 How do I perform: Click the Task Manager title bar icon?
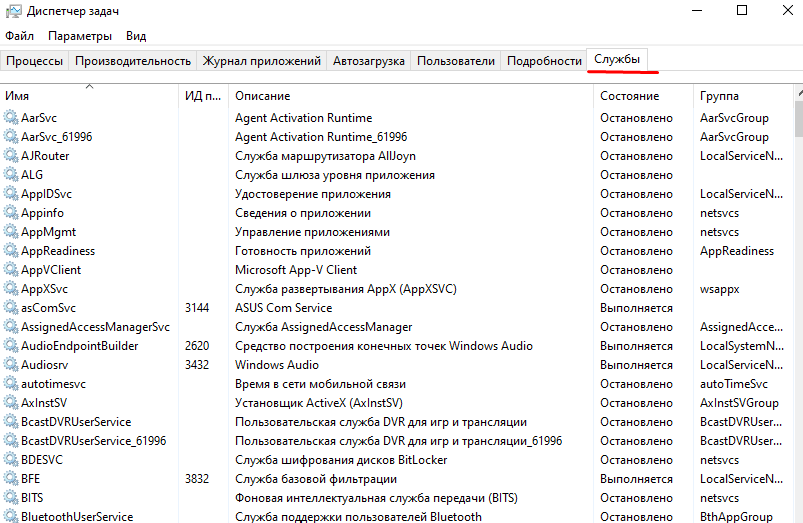click(x=12, y=12)
